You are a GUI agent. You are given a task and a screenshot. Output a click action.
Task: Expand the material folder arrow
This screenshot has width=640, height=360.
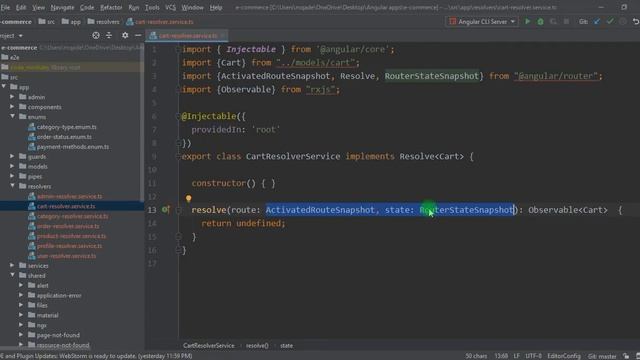21,315
